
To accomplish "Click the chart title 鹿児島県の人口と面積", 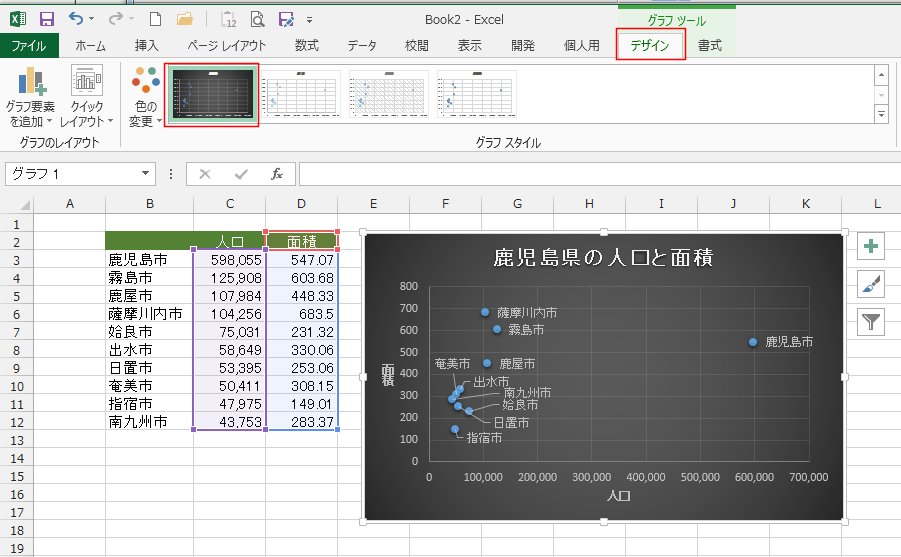I will [602, 257].
